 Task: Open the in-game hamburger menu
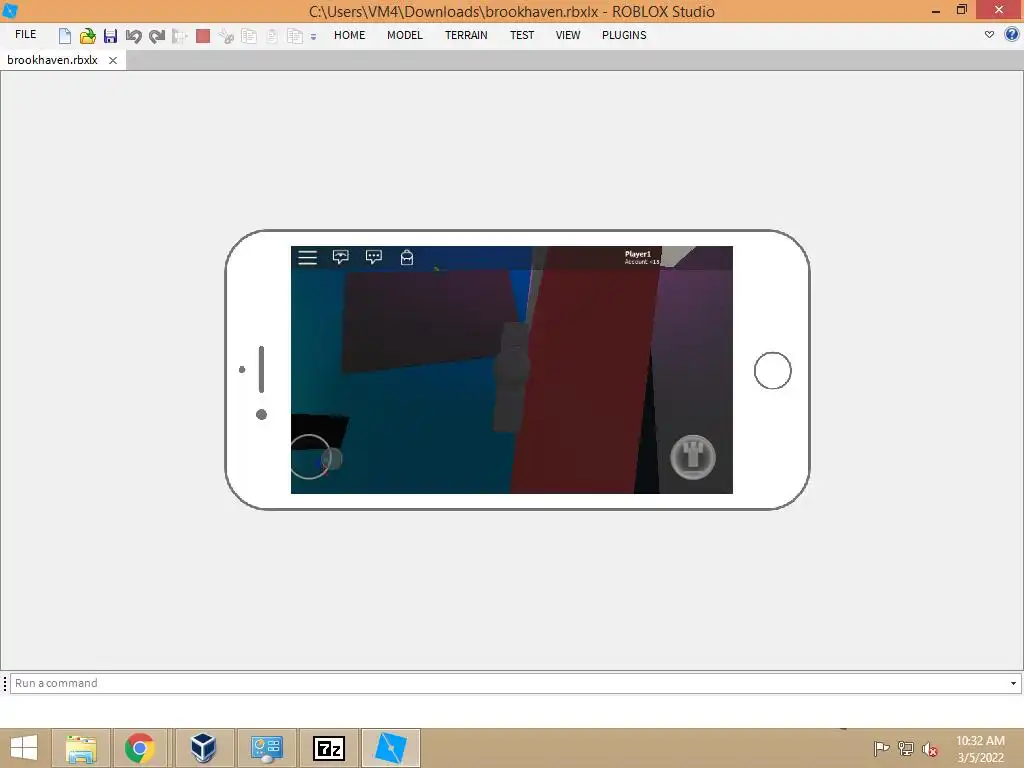[x=308, y=257]
